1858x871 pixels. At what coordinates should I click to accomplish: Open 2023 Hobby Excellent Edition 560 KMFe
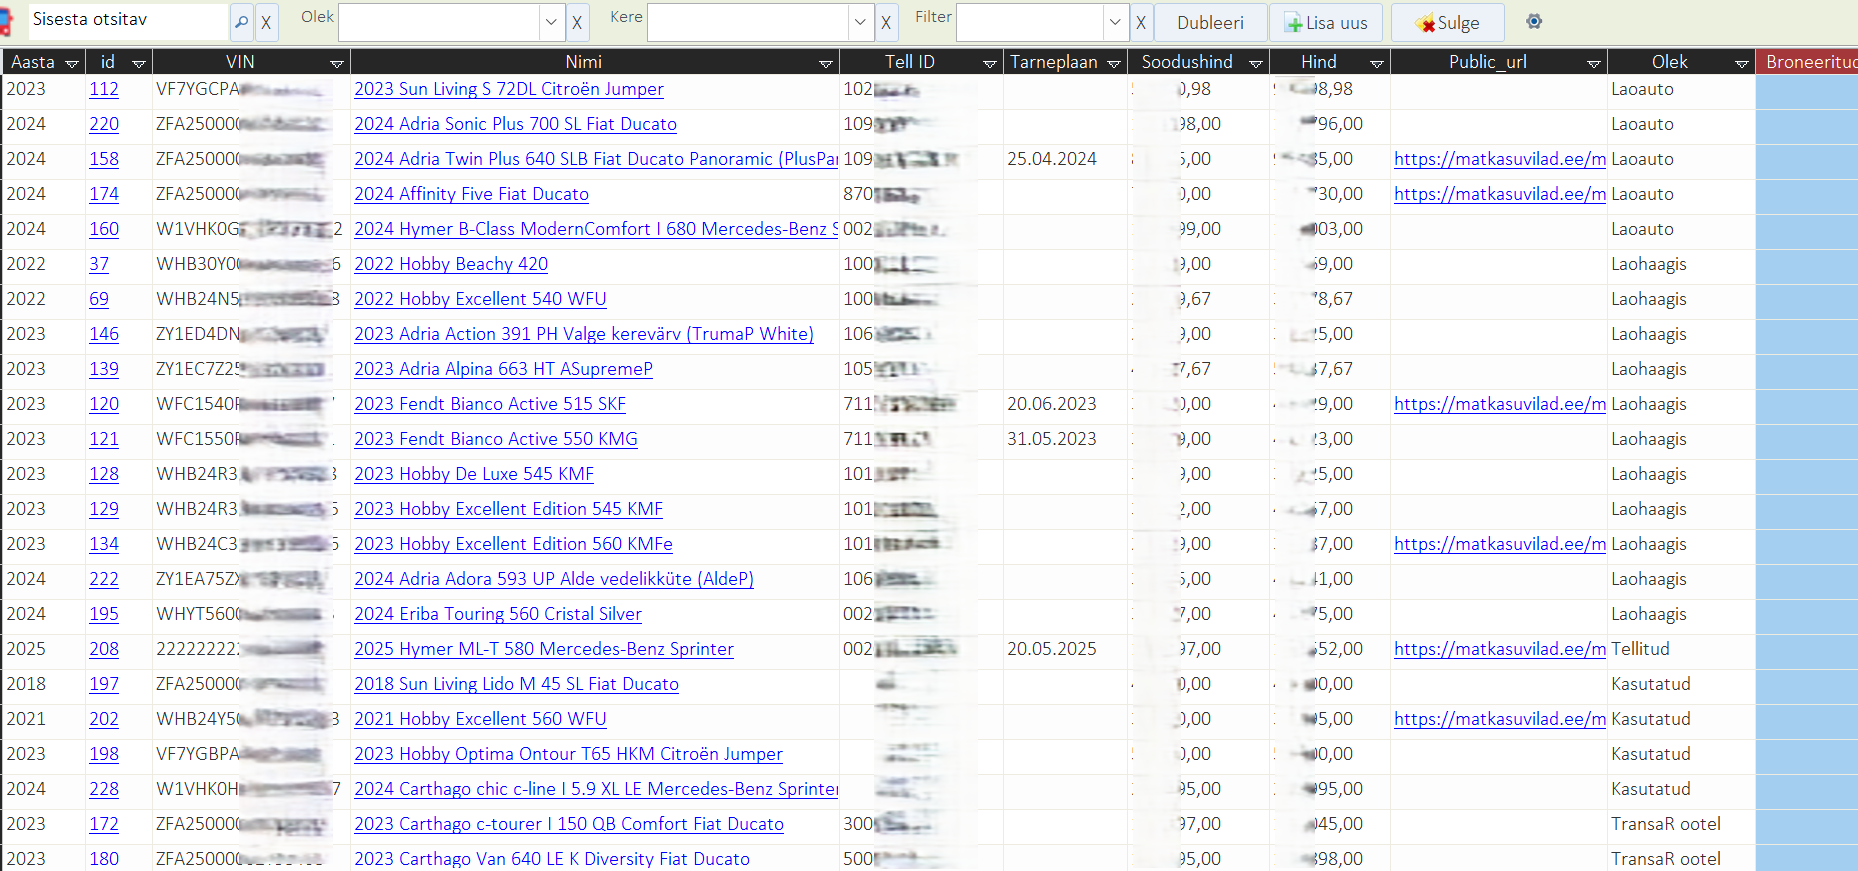513,544
